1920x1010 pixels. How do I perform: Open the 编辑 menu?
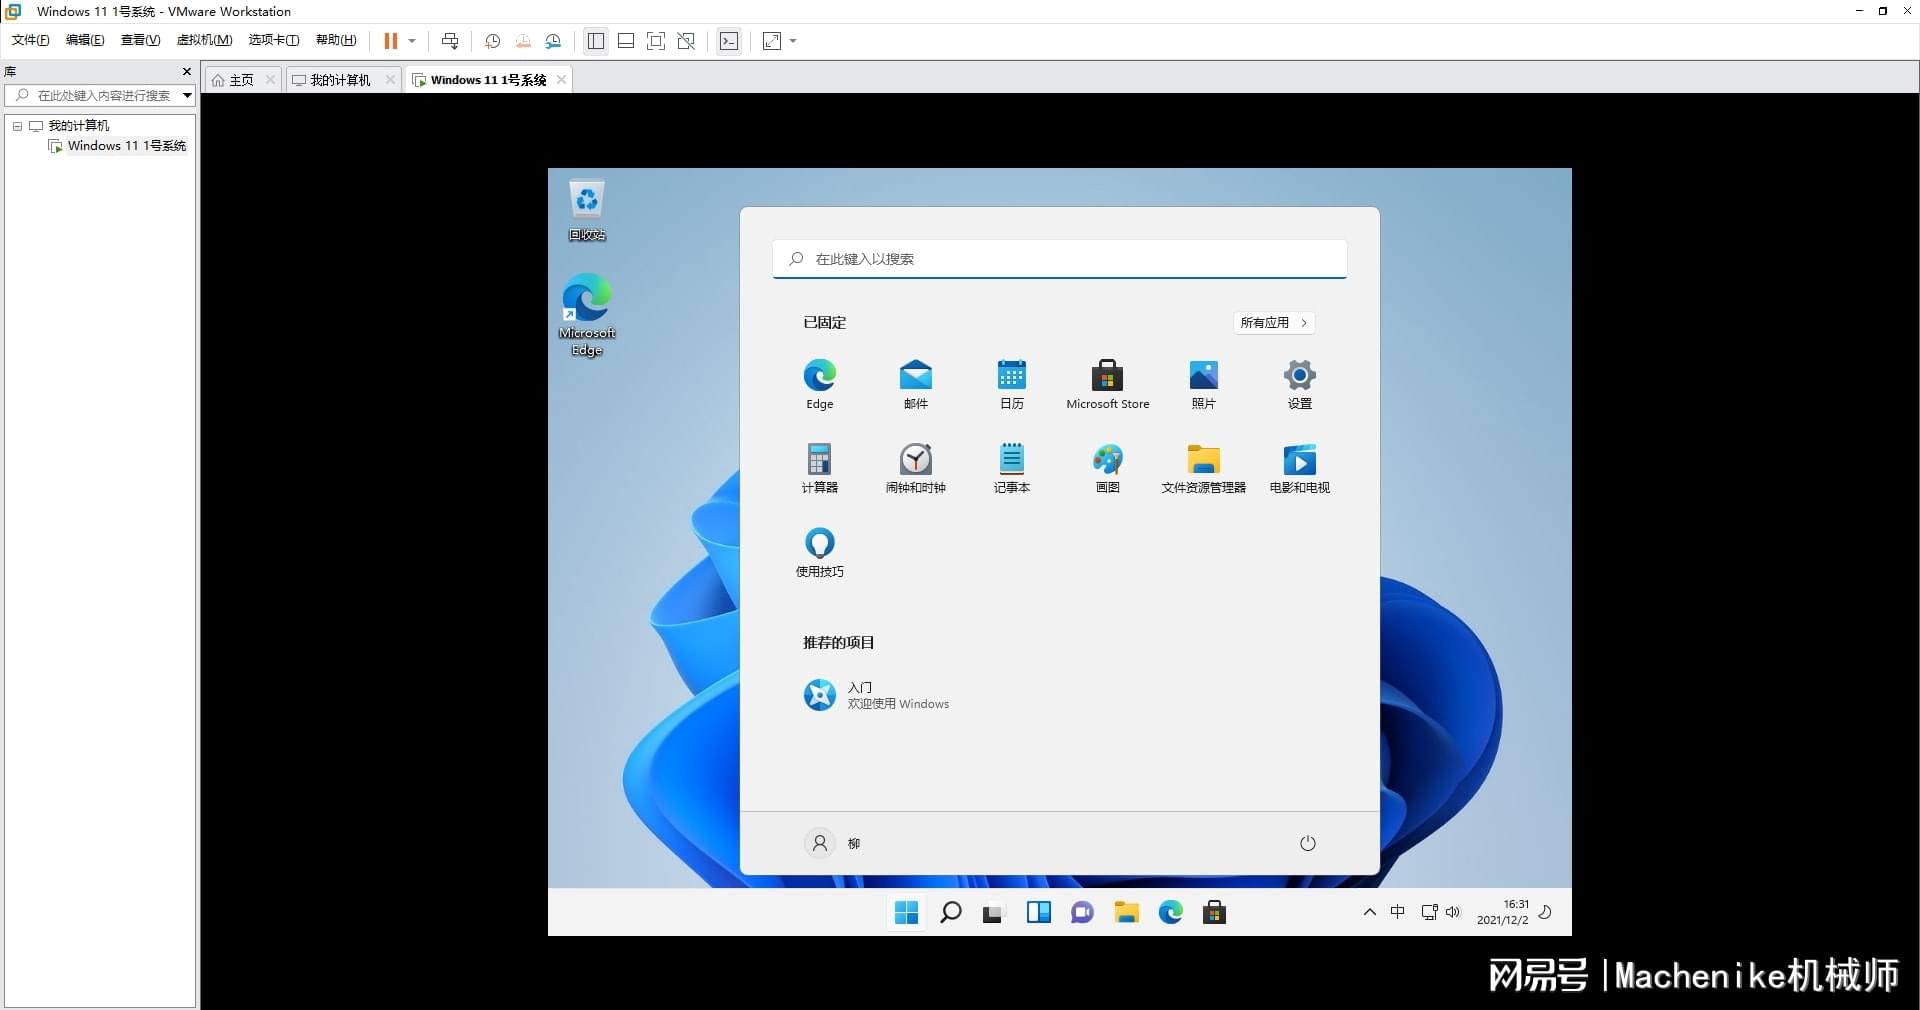click(x=85, y=40)
